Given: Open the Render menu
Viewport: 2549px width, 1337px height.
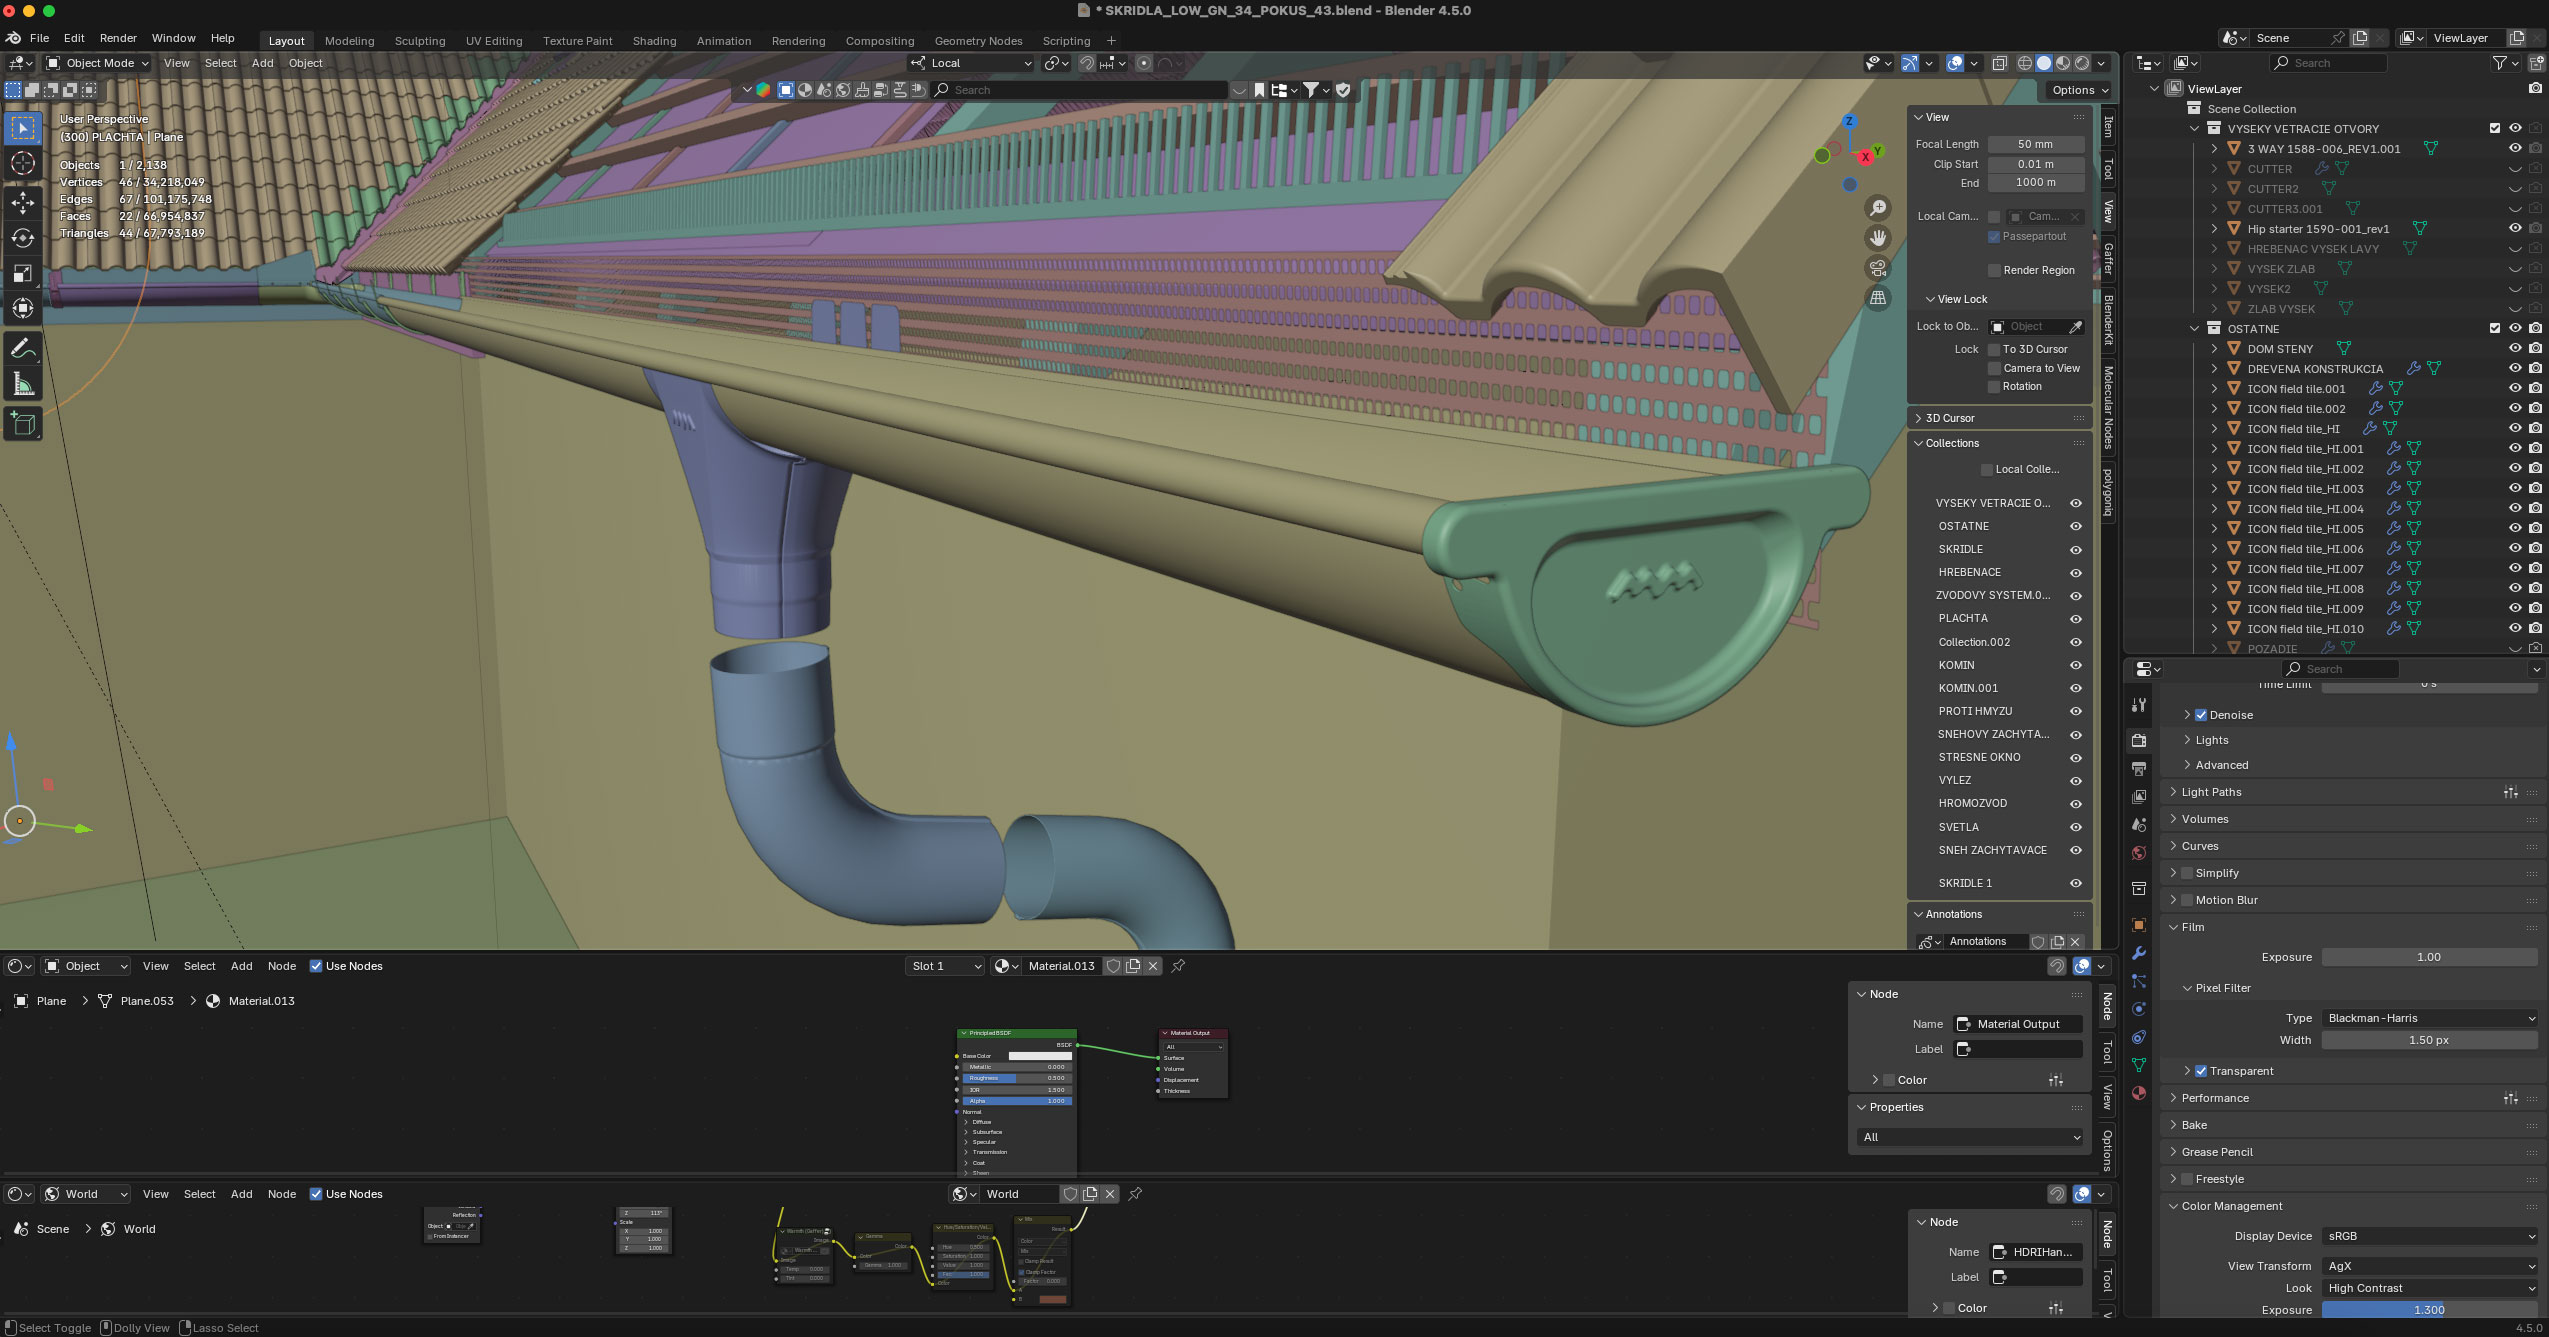Looking at the screenshot, I should tap(118, 38).
